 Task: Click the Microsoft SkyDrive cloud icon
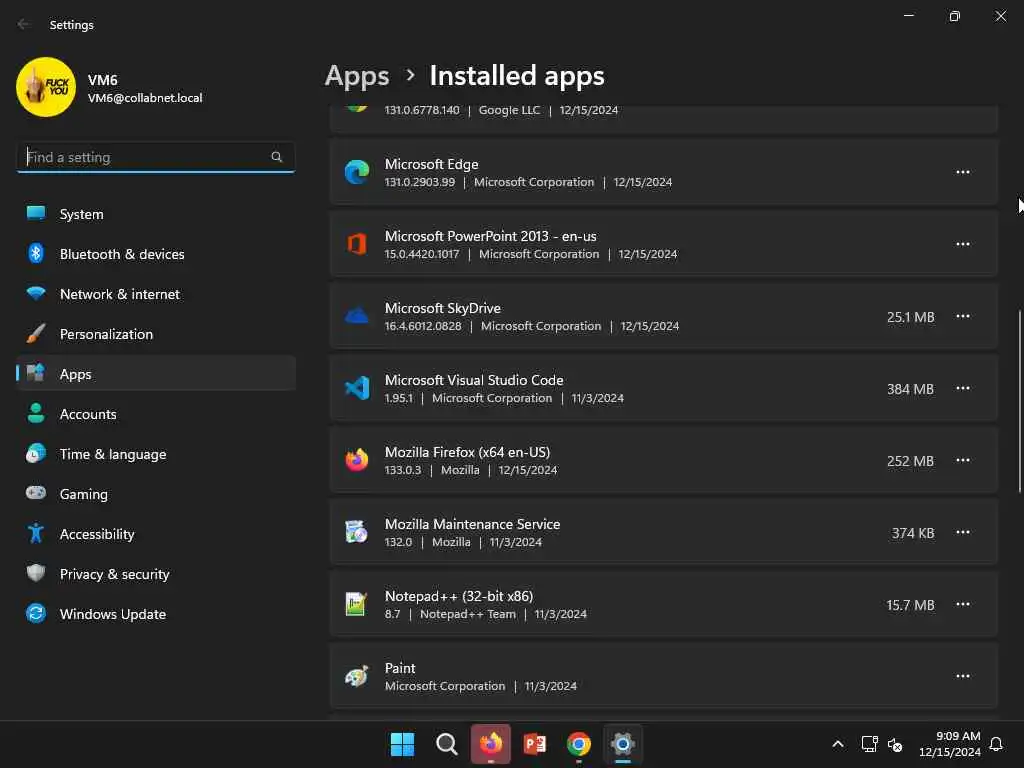tap(357, 316)
